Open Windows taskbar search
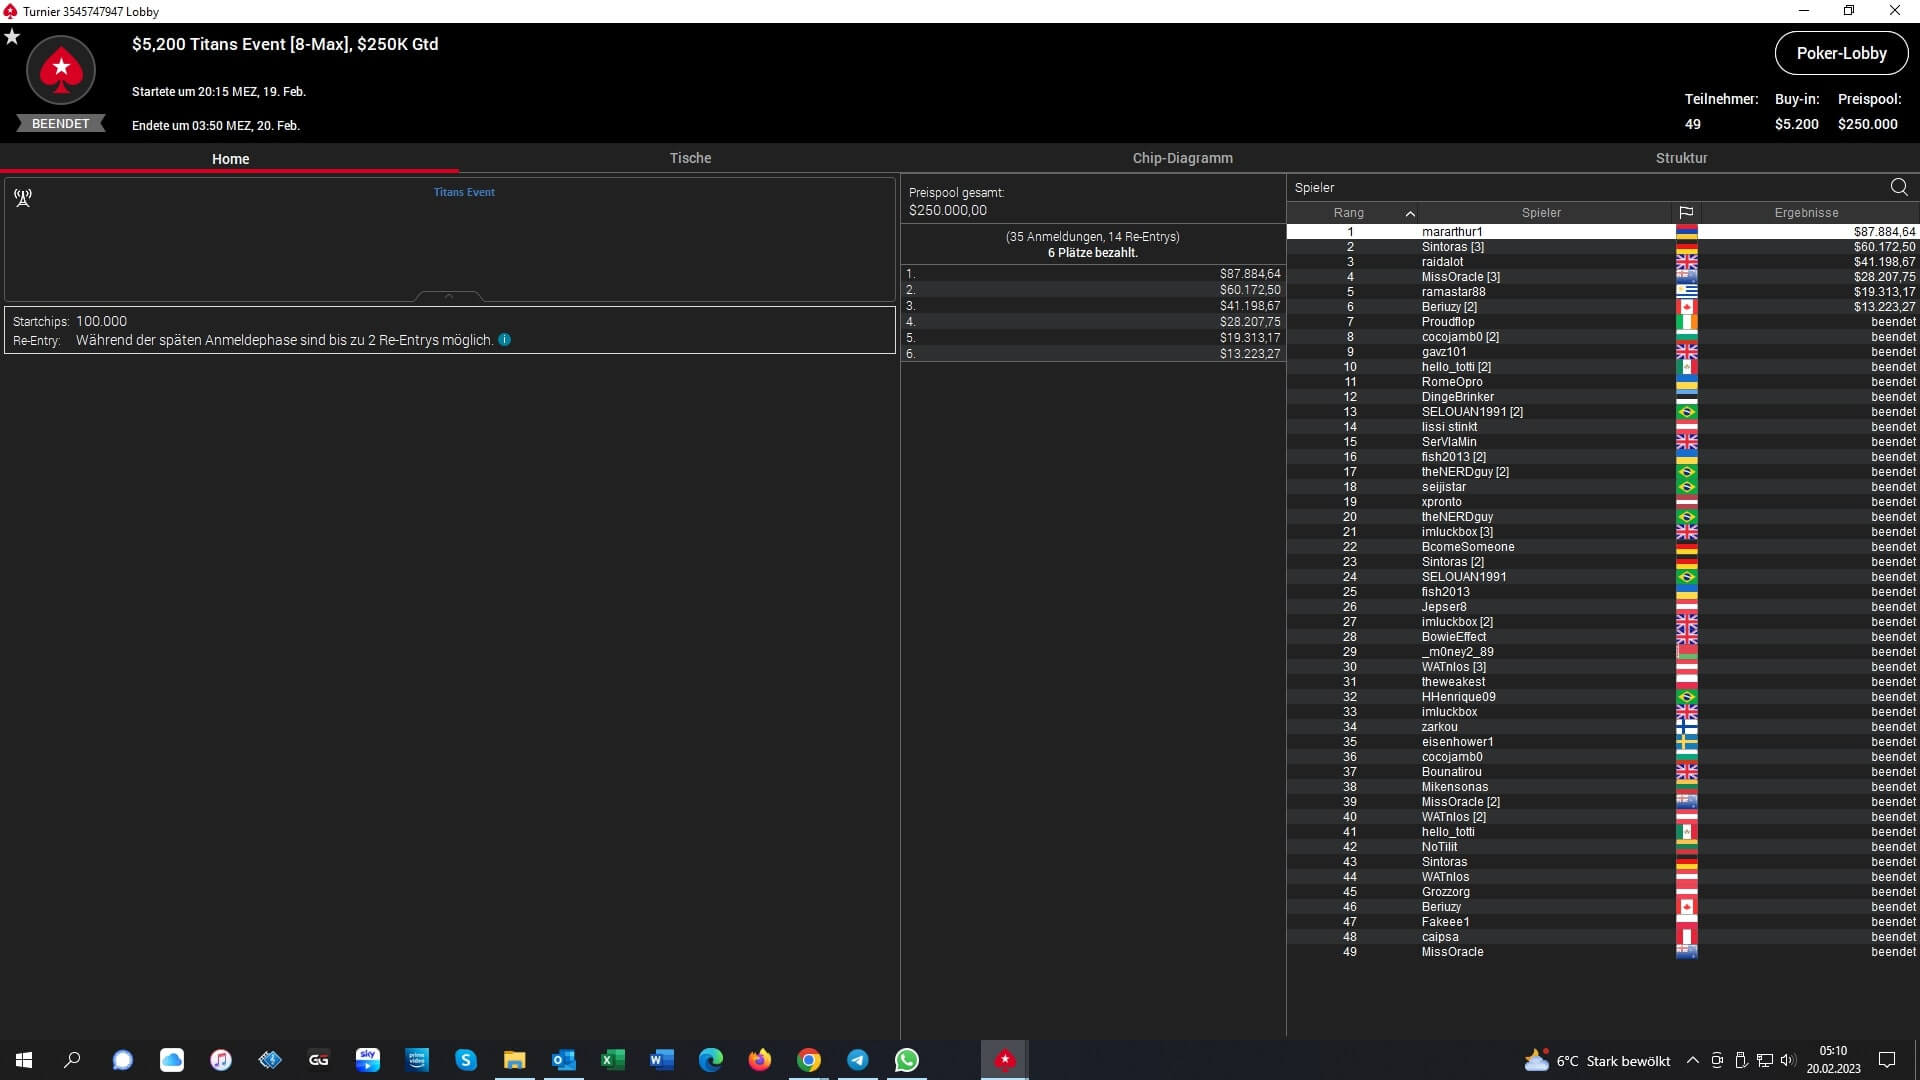1920x1080 pixels. click(72, 1060)
